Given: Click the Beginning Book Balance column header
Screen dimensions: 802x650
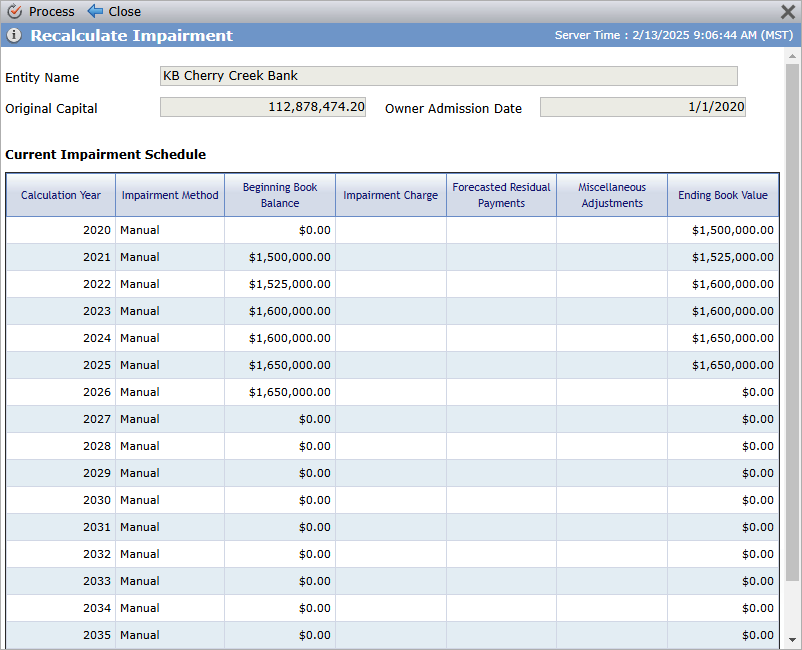Looking at the screenshot, I should click(280, 195).
